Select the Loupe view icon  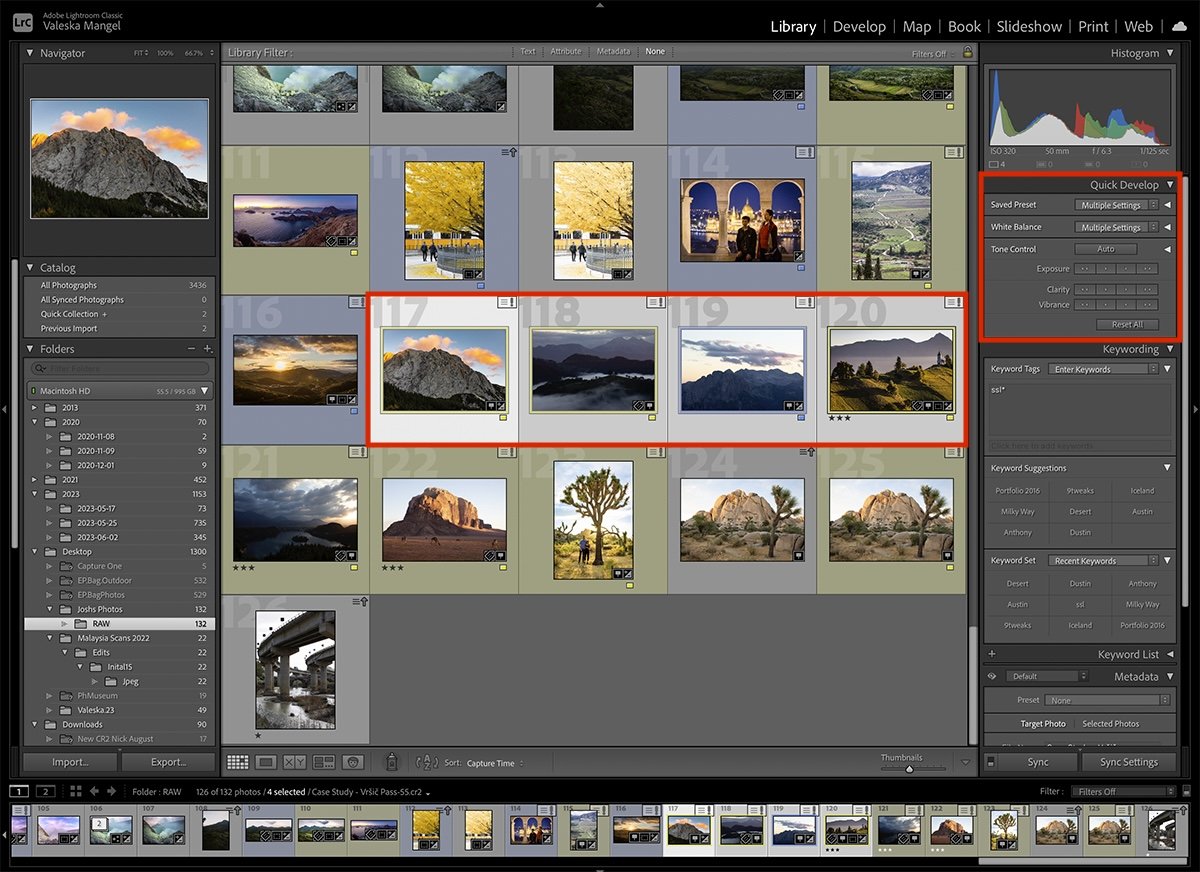(265, 761)
